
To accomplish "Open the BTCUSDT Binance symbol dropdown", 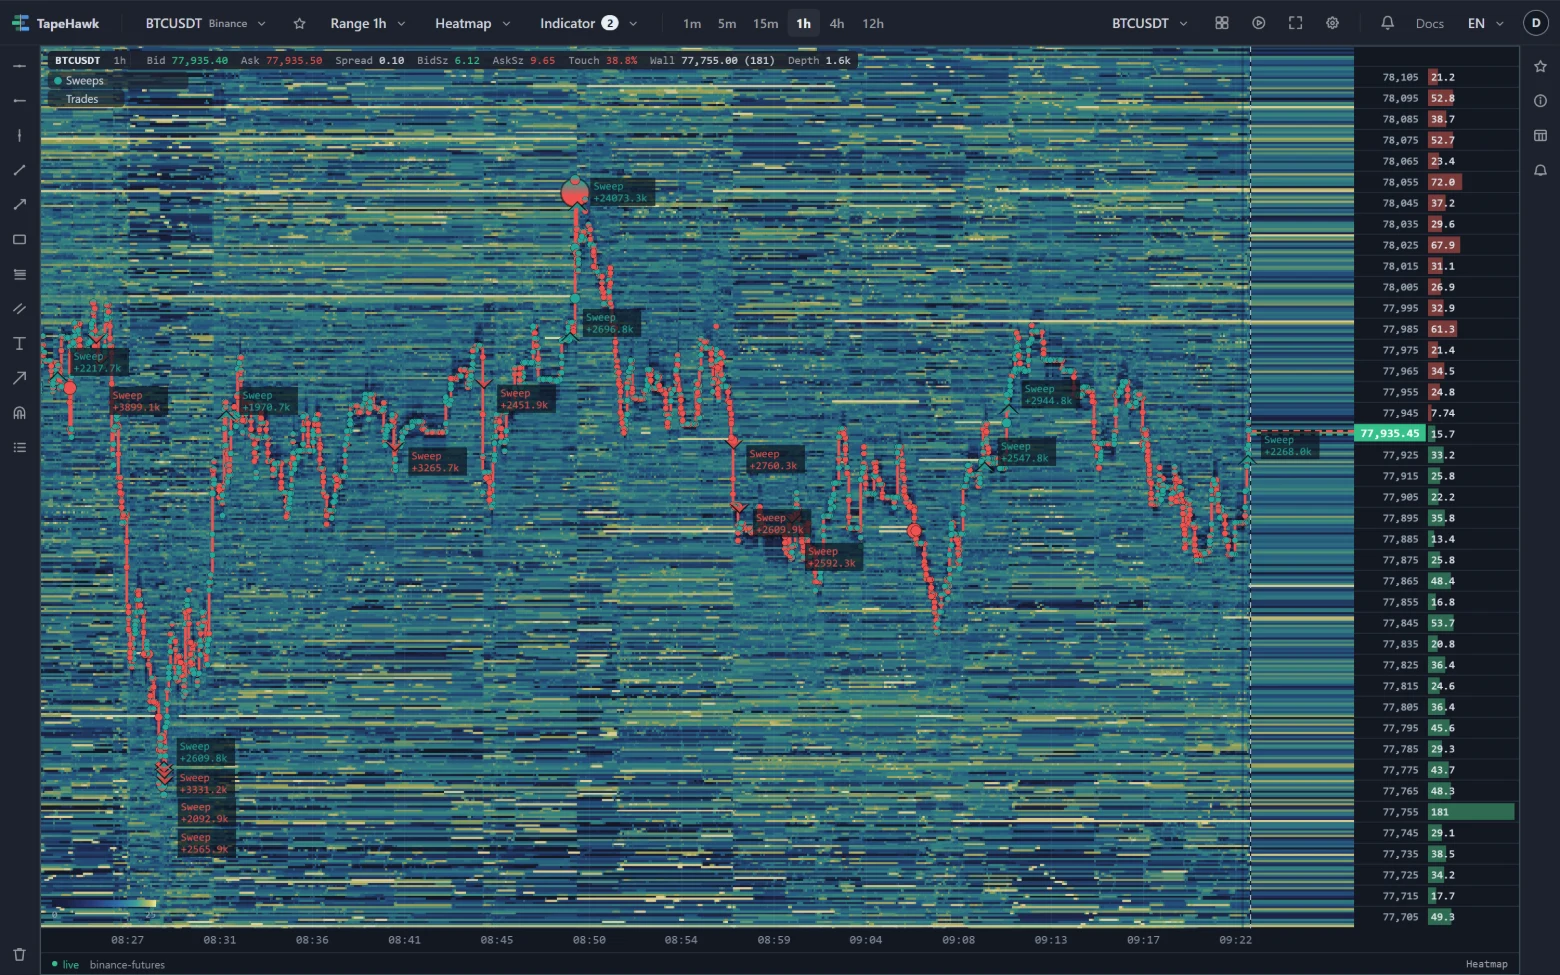I will click(x=206, y=23).
